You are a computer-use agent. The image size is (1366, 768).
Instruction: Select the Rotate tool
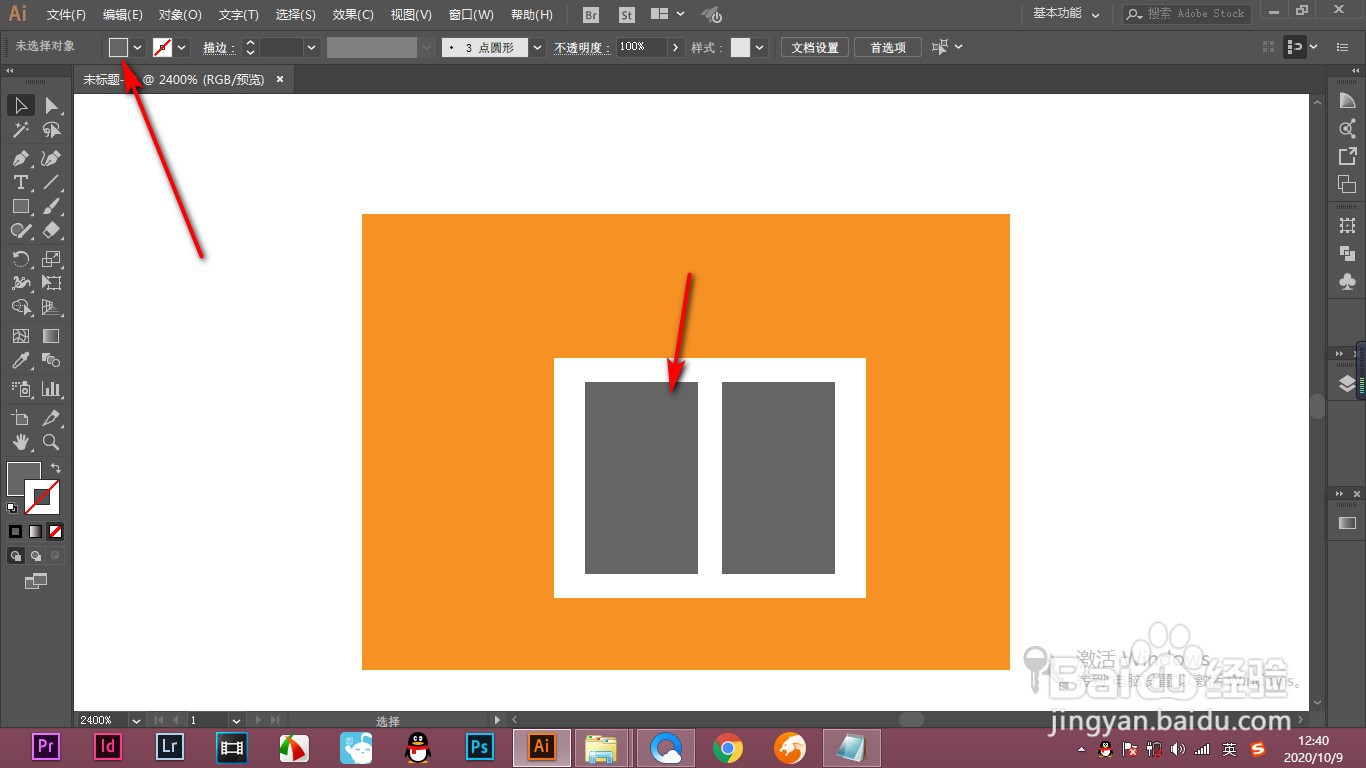pos(20,259)
